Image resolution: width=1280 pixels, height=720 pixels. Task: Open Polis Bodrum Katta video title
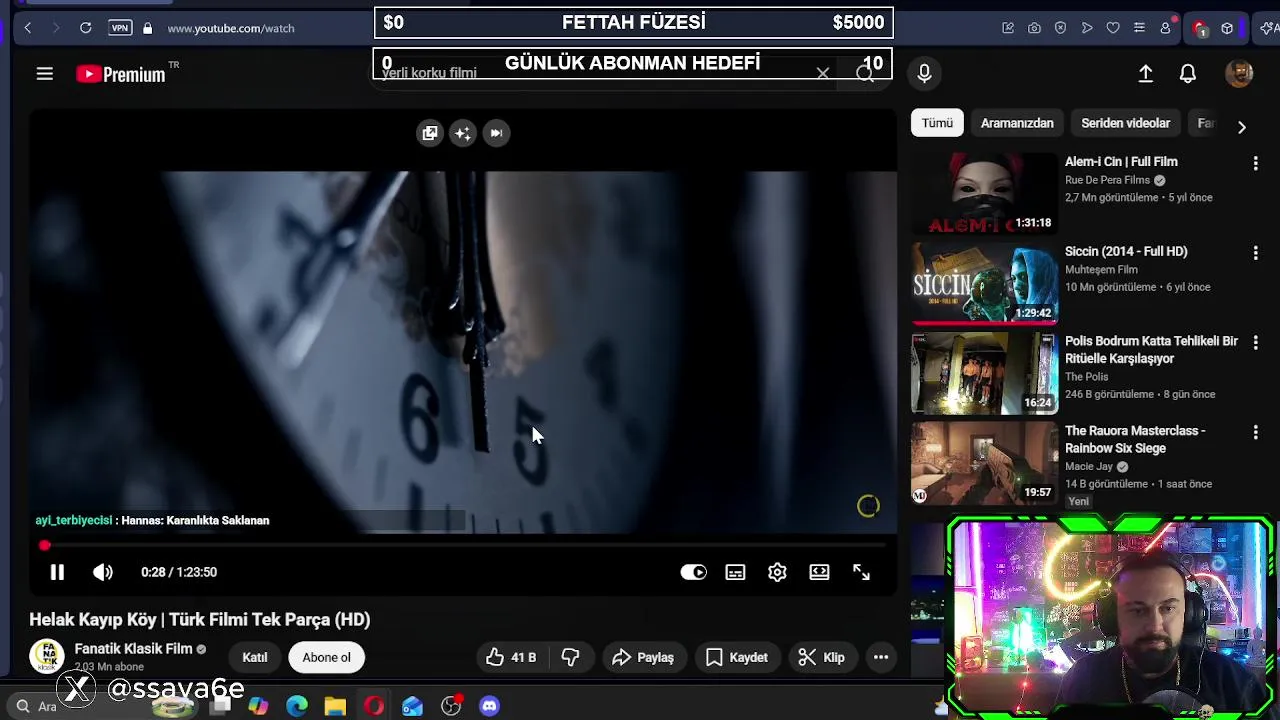[1151, 350]
